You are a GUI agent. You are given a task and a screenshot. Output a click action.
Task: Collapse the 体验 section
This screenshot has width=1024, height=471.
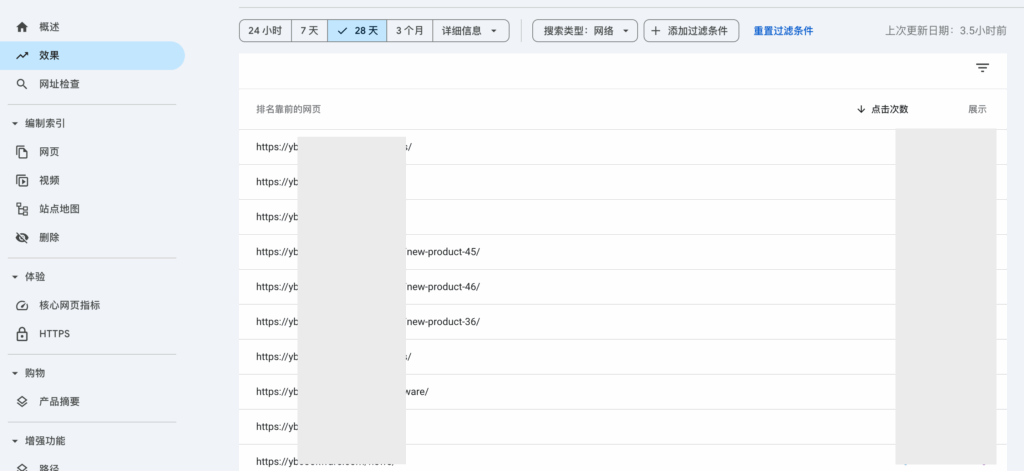[x=14, y=277]
